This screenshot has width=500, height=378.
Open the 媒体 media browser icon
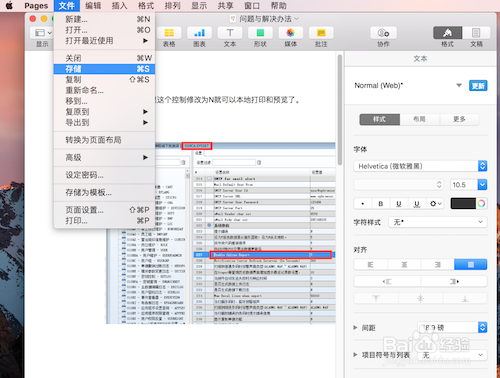point(291,33)
